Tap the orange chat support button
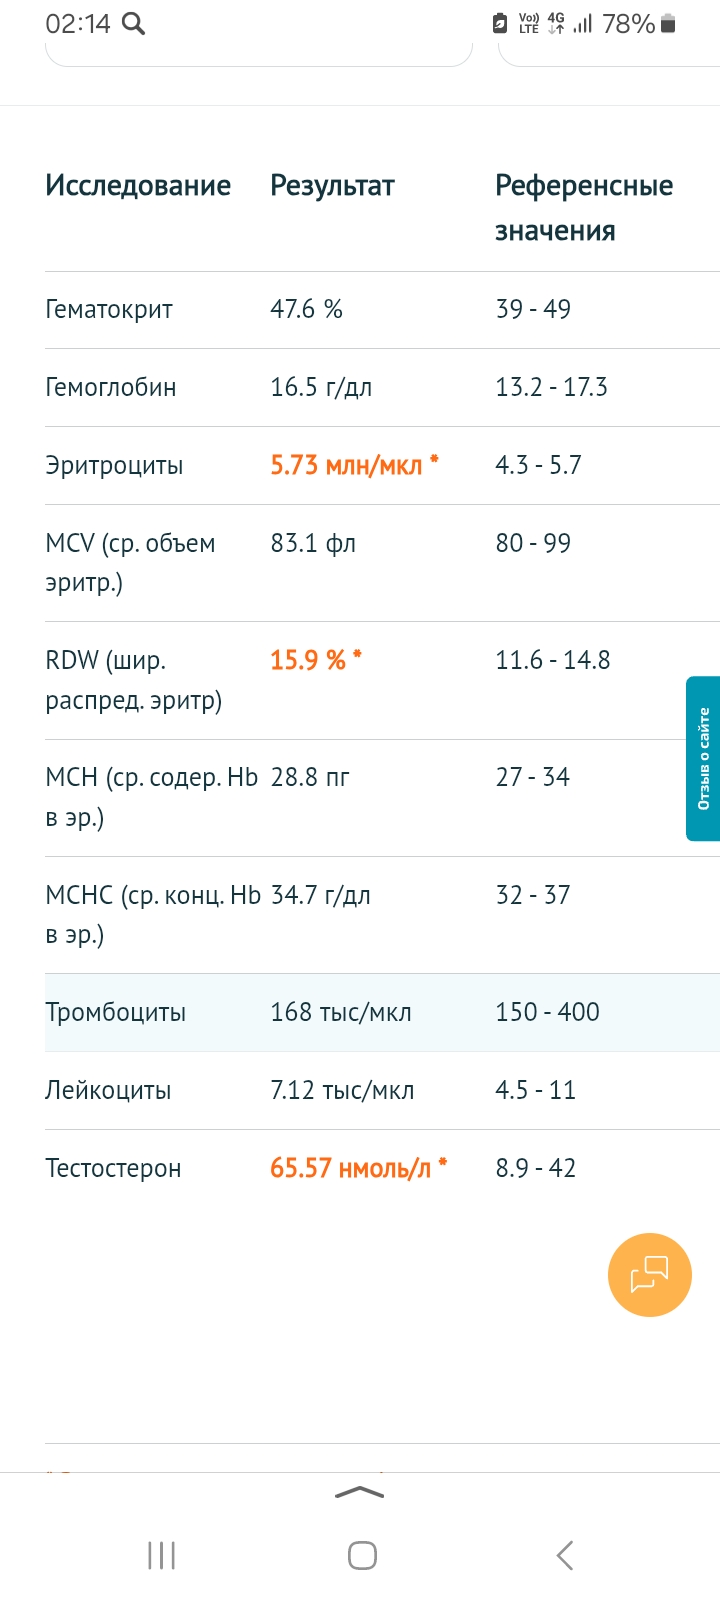 [x=649, y=1275]
